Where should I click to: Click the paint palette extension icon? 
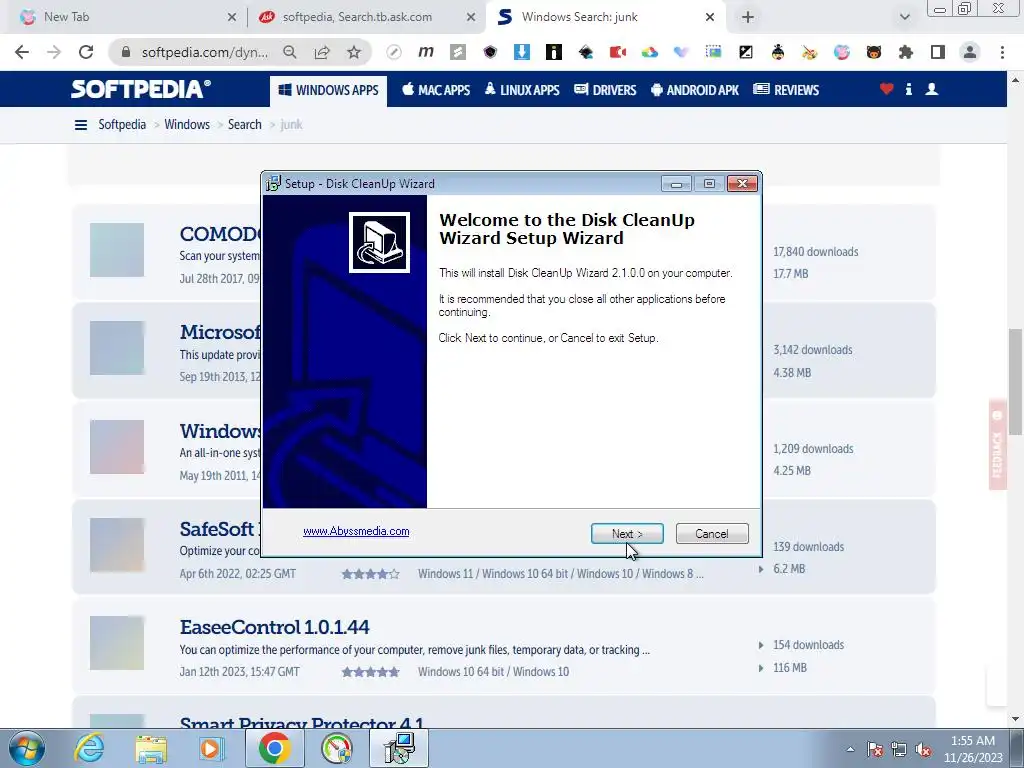810,52
